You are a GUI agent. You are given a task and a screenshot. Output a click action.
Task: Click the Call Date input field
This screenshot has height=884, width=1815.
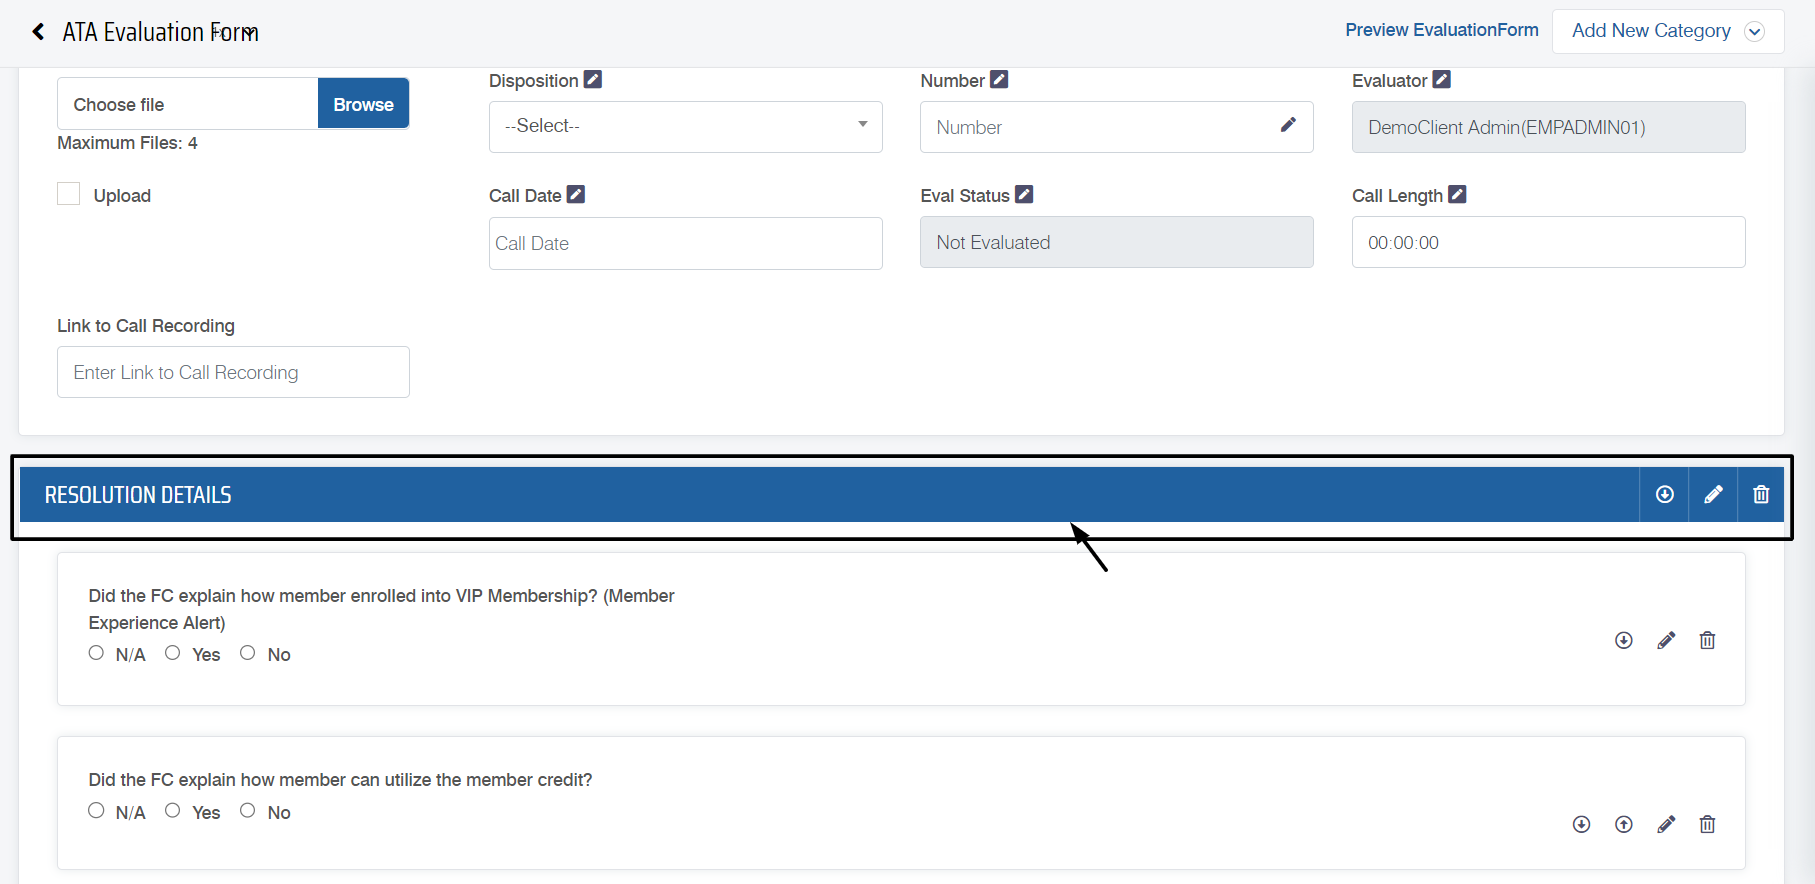coord(685,243)
